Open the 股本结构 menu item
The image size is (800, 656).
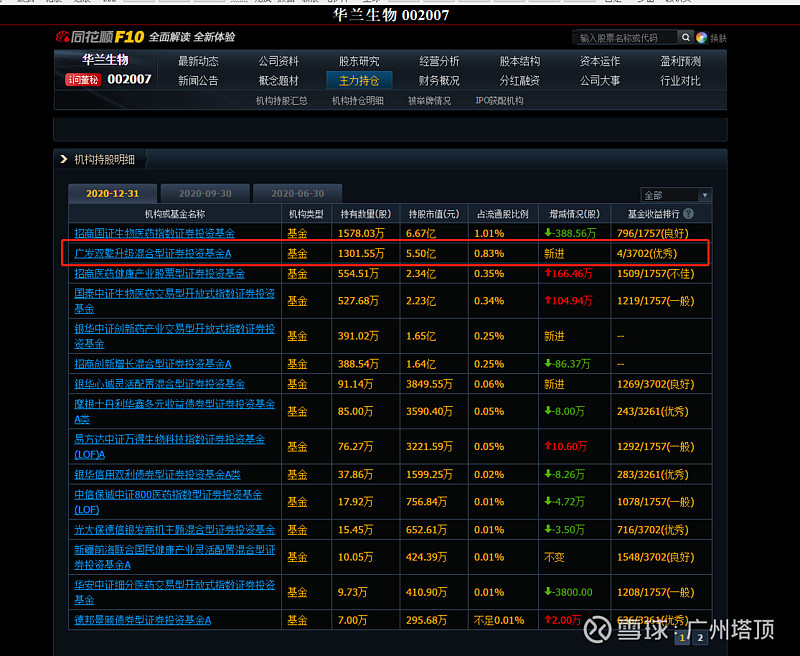click(519, 61)
